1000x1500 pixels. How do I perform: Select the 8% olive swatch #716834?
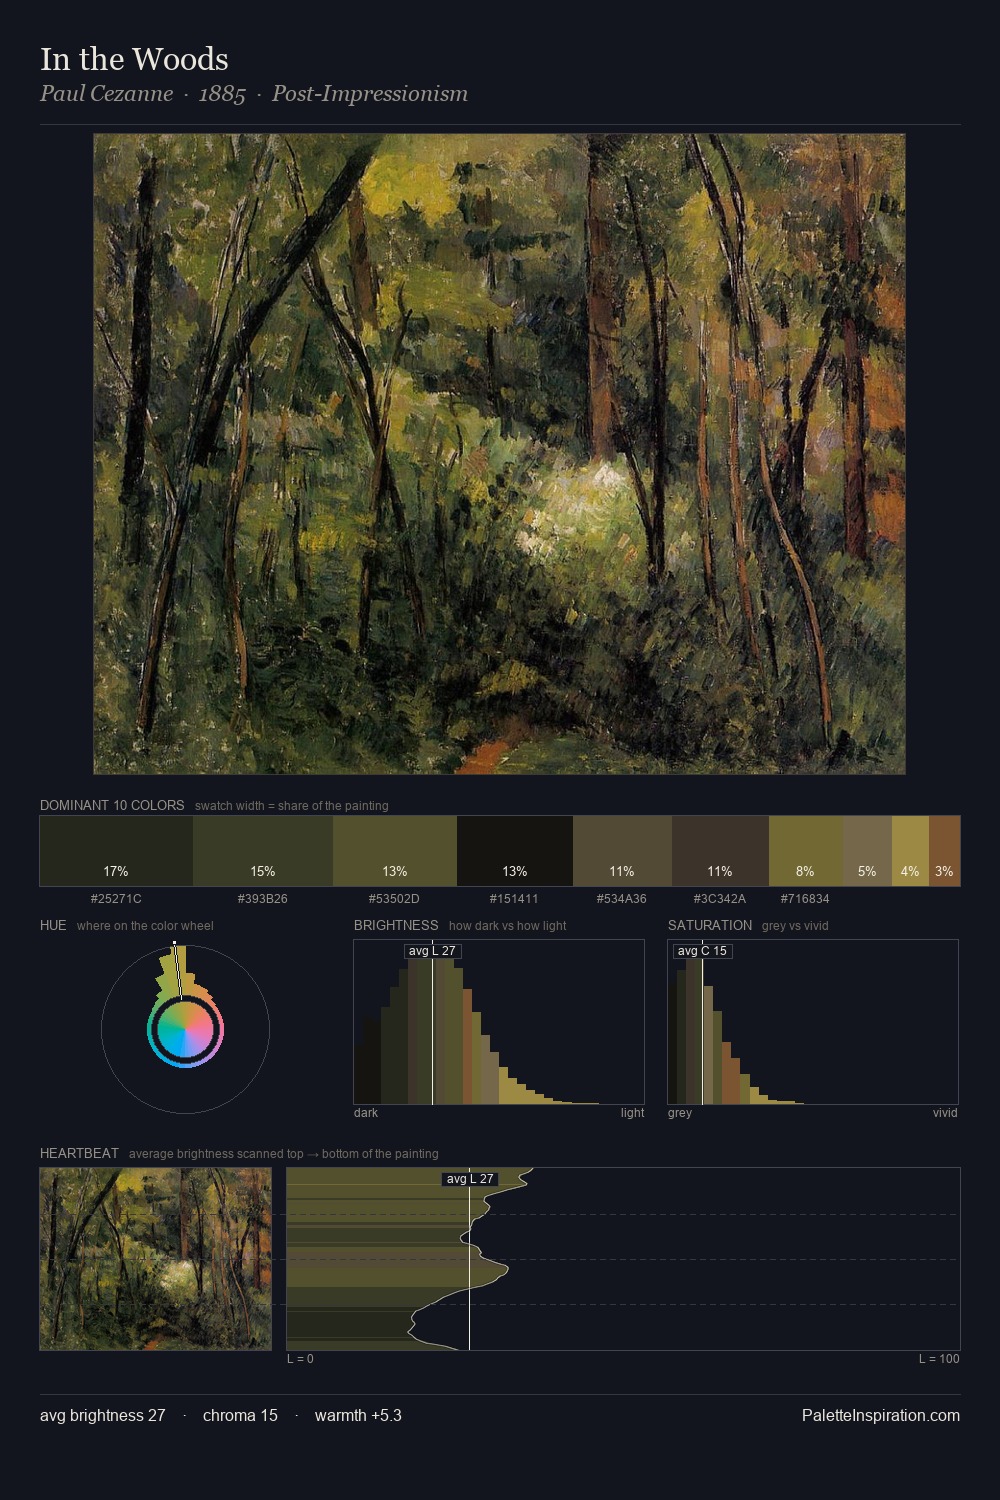(x=806, y=851)
